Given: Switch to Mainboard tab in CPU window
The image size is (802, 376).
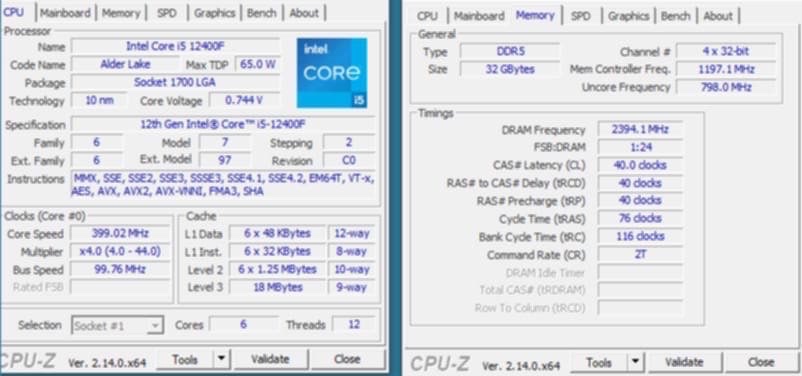Looking at the screenshot, I should pos(65,13).
